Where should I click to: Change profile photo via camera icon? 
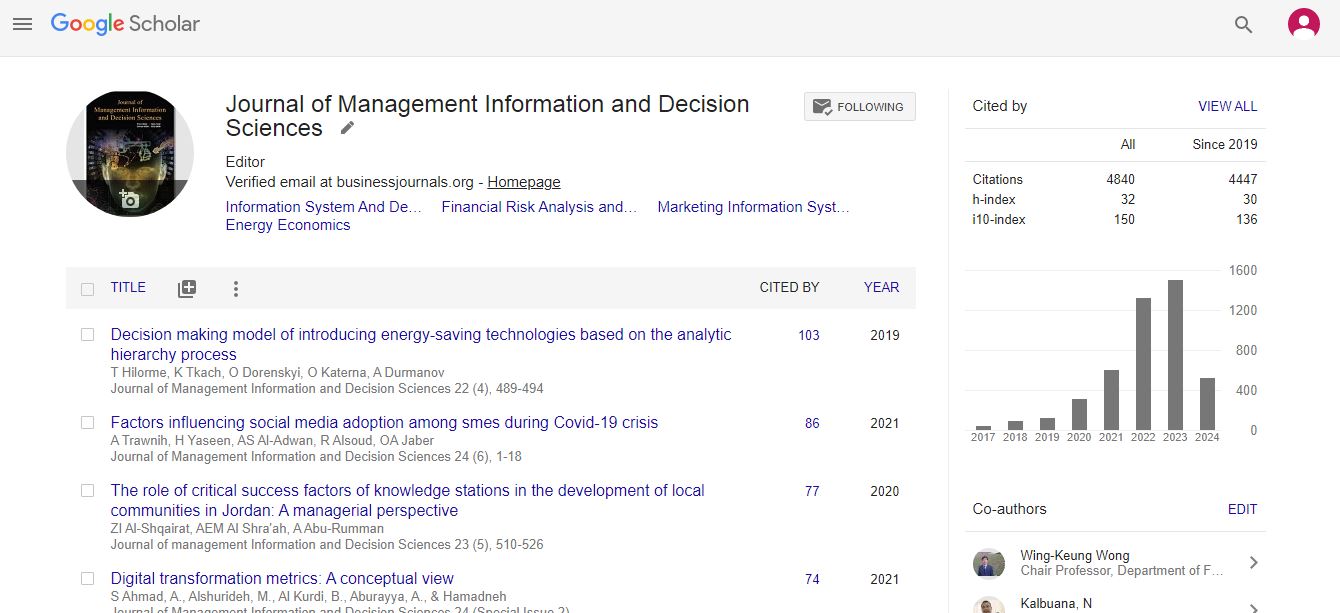(x=128, y=199)
